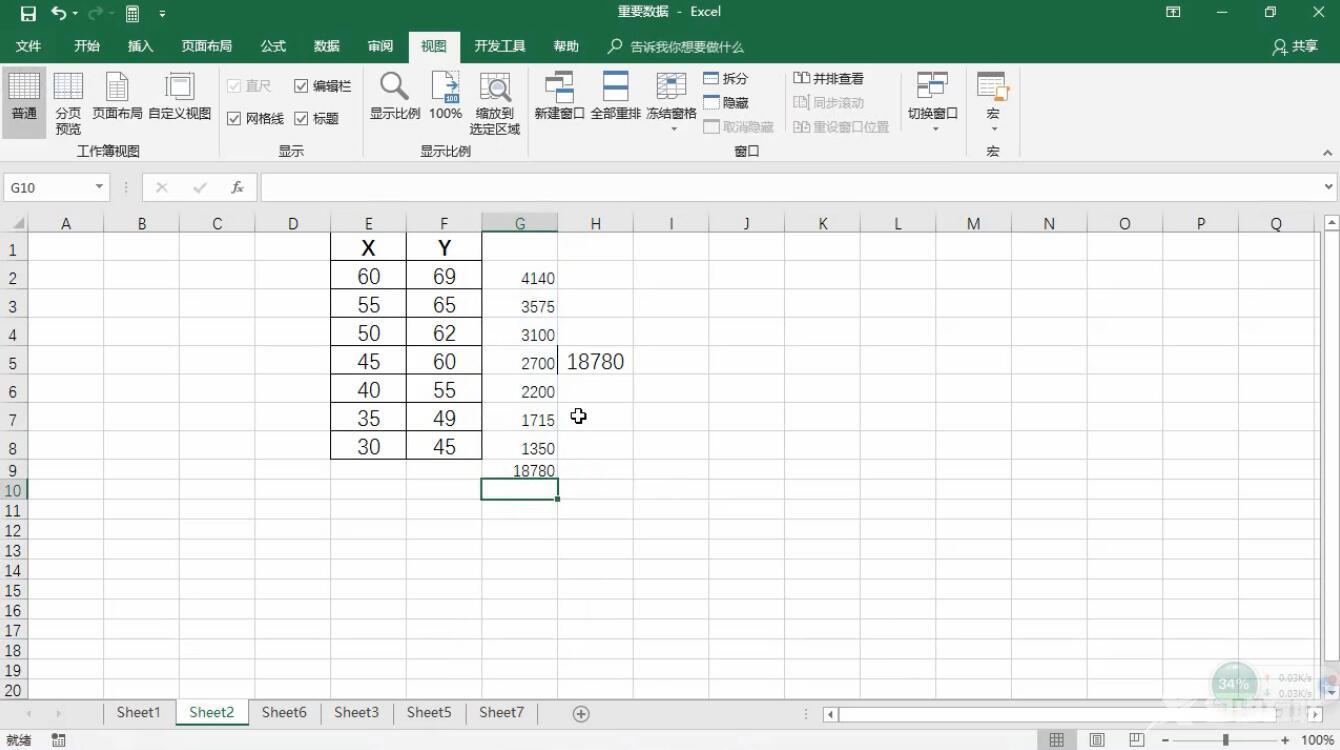Viewport: 1340px width, 750px height.
Task: Click the Insert Function fx button
Action: click(x=237, y=187)
